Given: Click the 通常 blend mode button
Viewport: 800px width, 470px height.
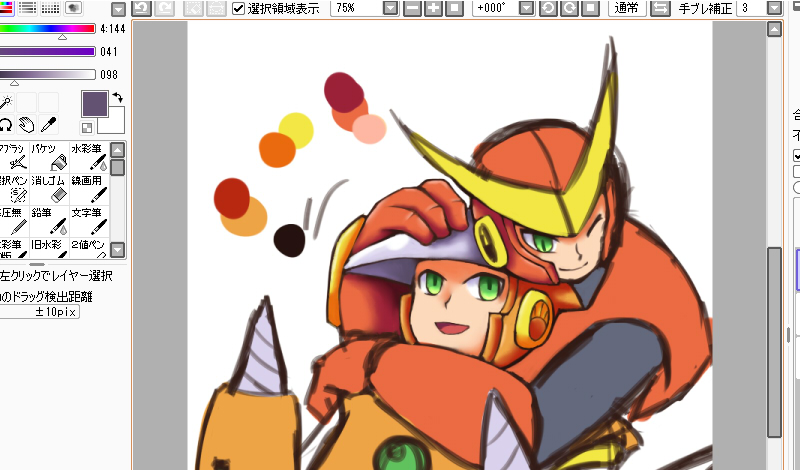Looking at the screenshot, I should (x=627, y=8).
